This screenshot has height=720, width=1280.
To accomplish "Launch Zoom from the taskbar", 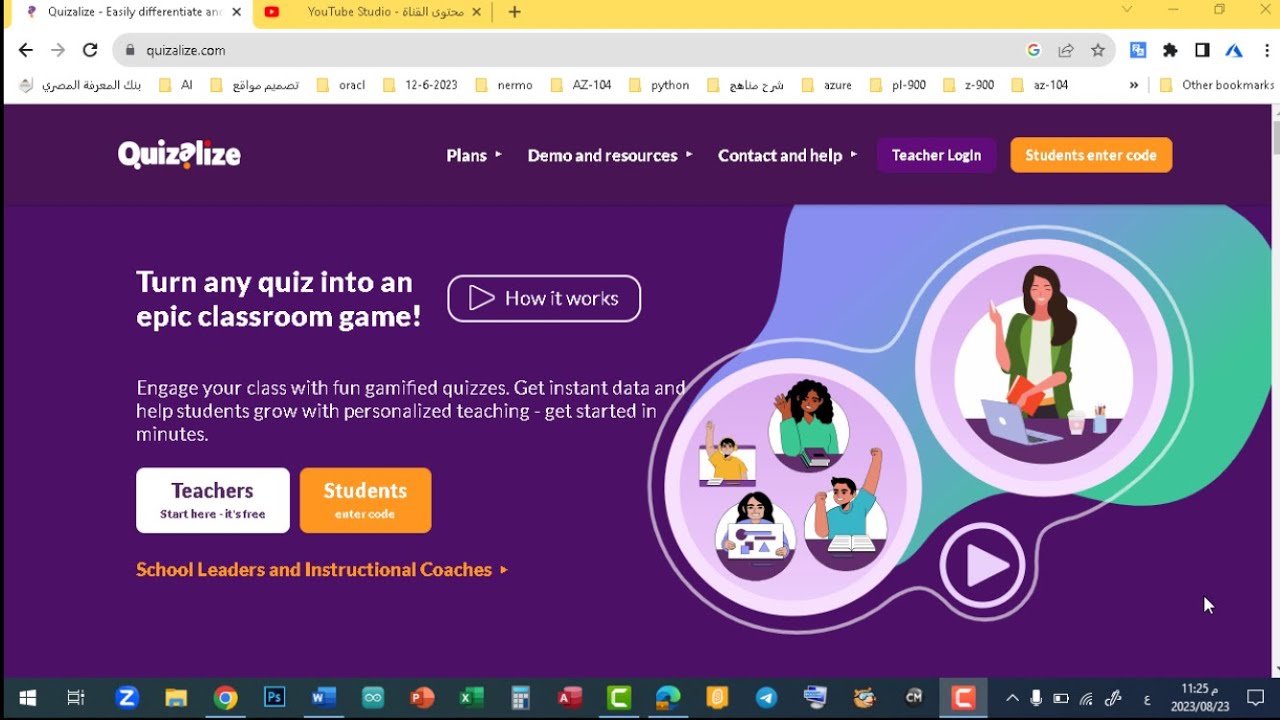I will (x=127, y=698).
